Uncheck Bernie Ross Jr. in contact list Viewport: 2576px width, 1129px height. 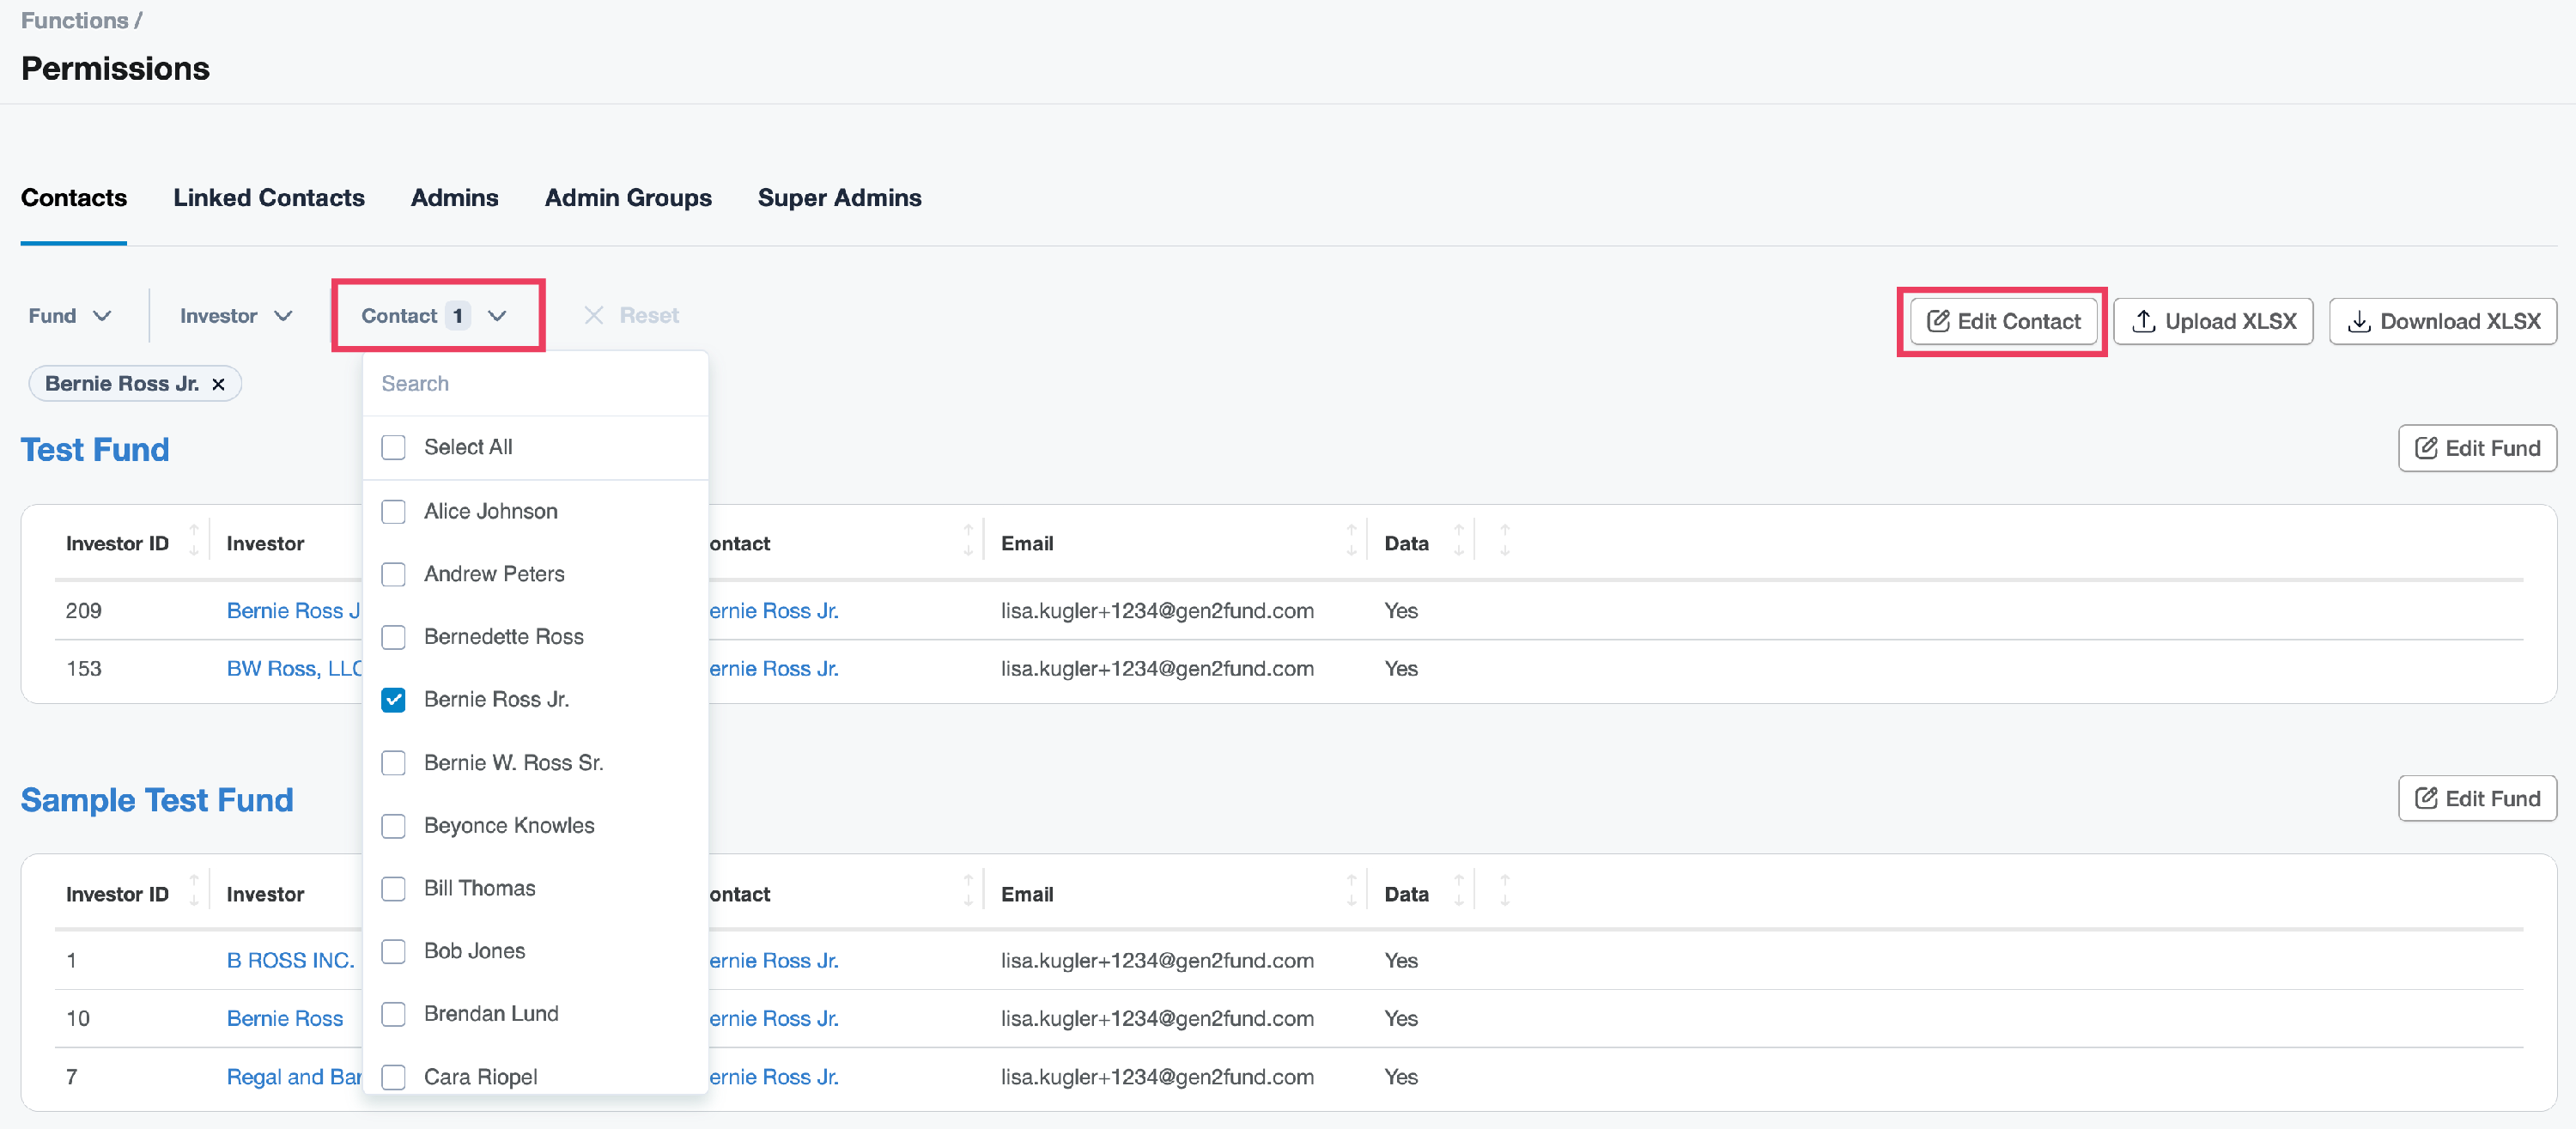[x=394, y=700]
